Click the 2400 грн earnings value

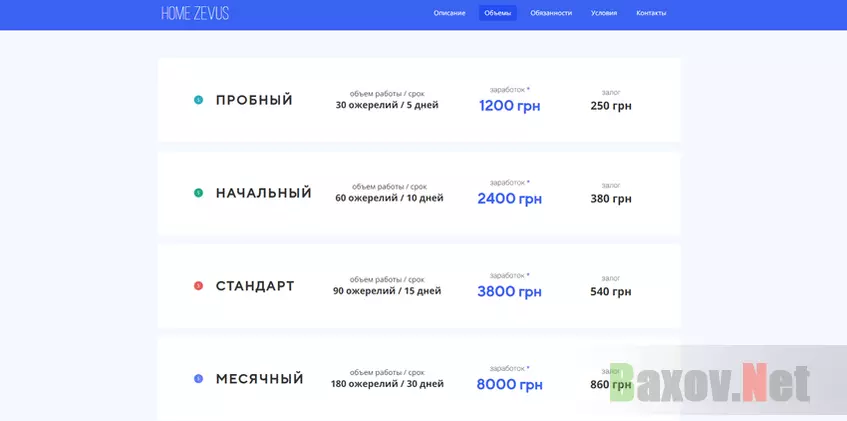(x=509, y=199)
